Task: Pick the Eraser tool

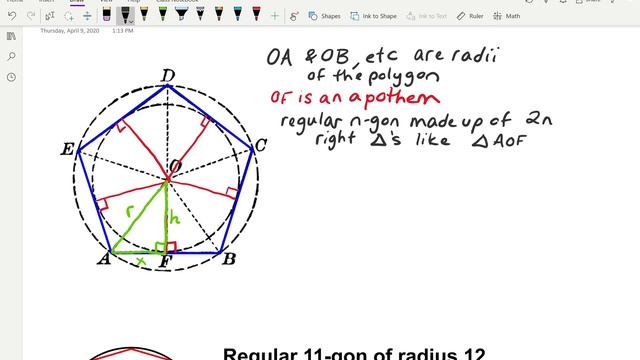Action: click(x=107, y=15)
